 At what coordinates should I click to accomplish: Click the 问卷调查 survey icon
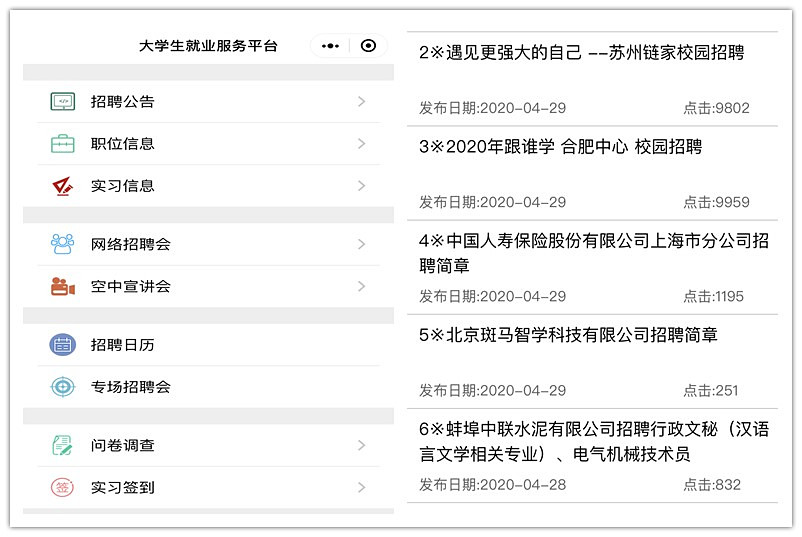point(63,446)
